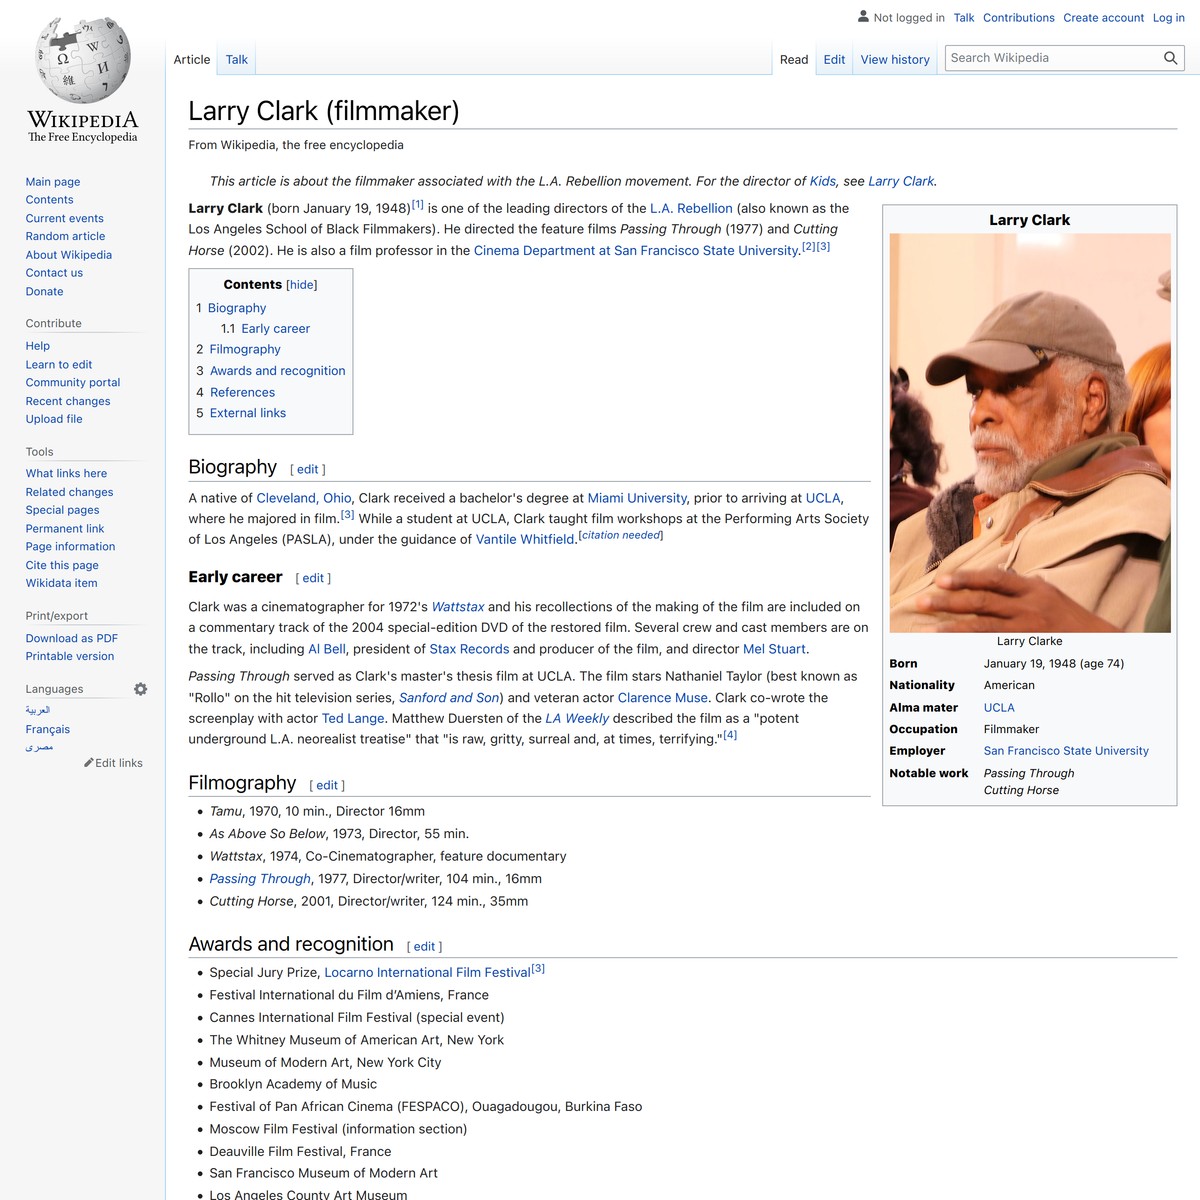Hide the Contents box
1200x1200 pixels.
(x=301, y=284)
